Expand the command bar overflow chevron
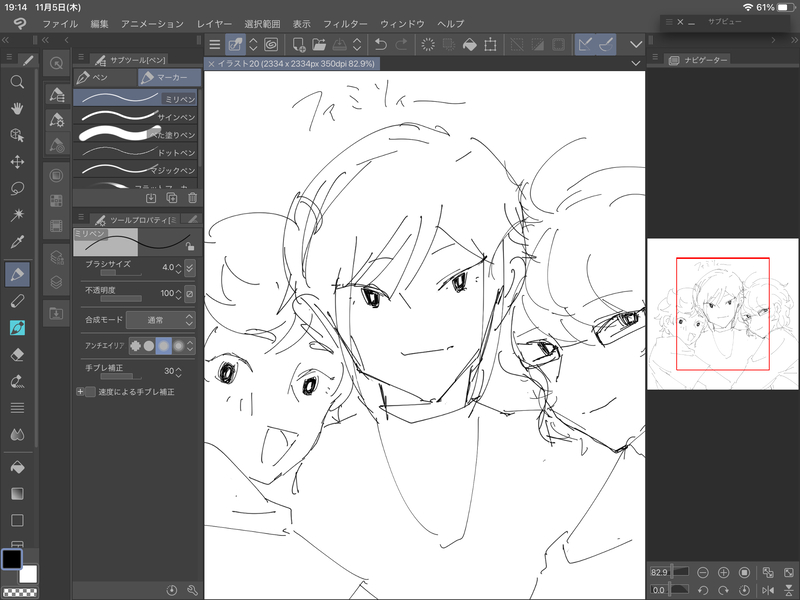Image resolution: width=800 pixels, height=600 pixels. 636,45
